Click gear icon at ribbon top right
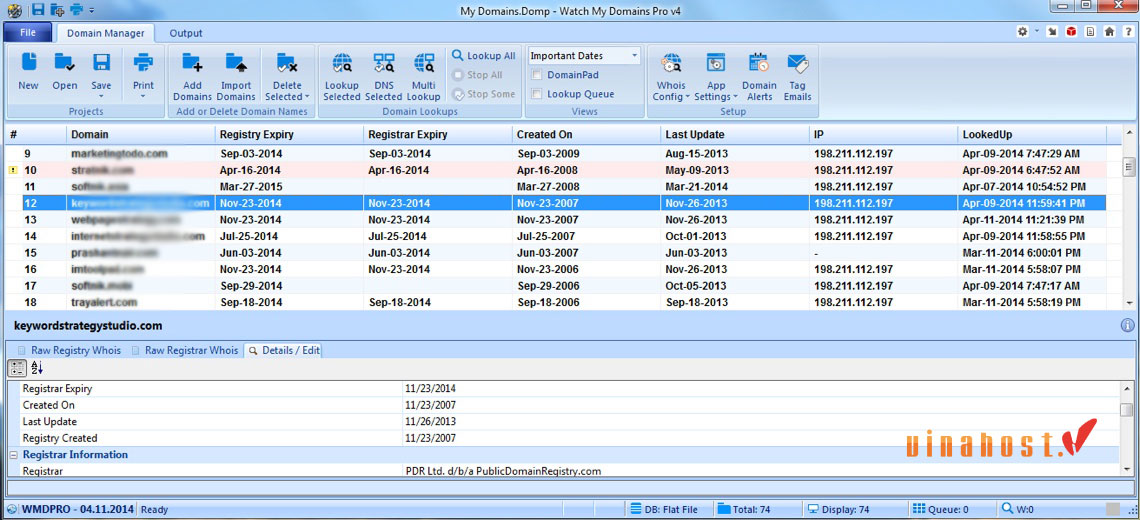The height and width of the screenshot is (520, 1140). 1023,32
